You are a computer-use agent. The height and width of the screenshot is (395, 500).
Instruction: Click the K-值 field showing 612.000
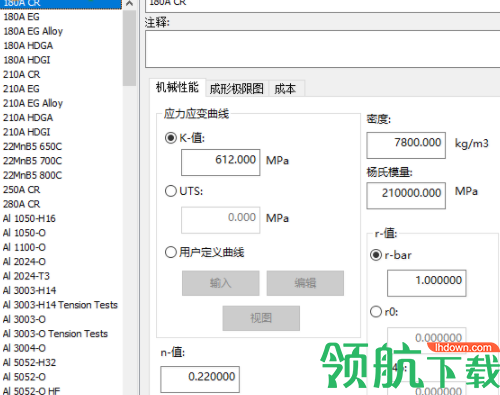(x=221, y=162)
